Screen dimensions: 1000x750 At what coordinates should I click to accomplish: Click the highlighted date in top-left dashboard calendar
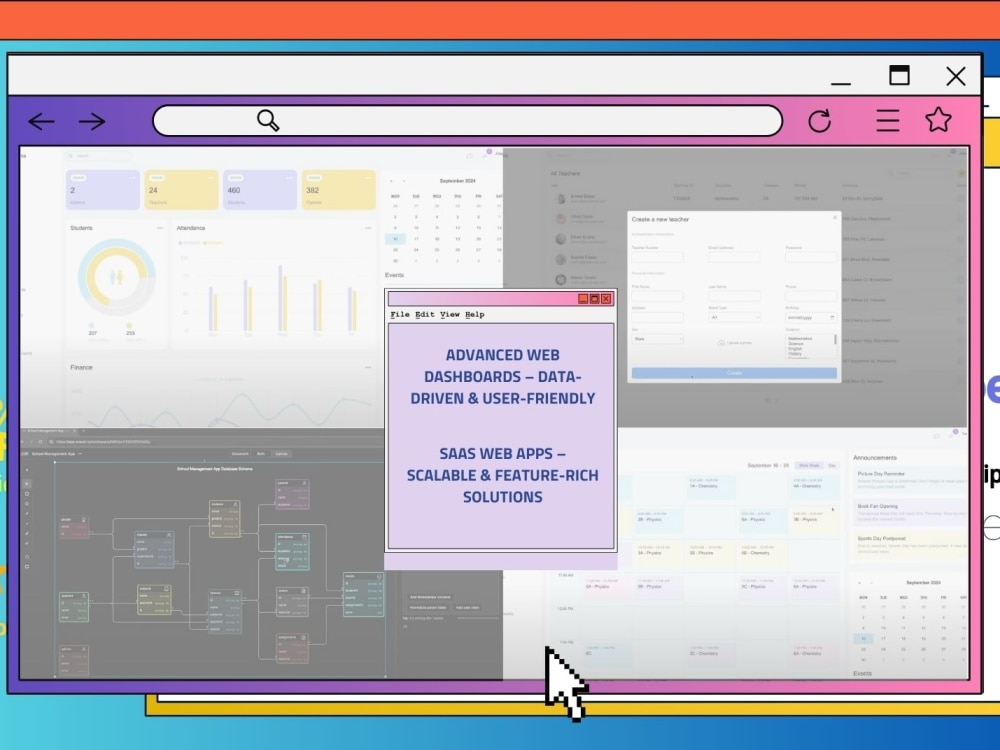click(x=395, y=239)
